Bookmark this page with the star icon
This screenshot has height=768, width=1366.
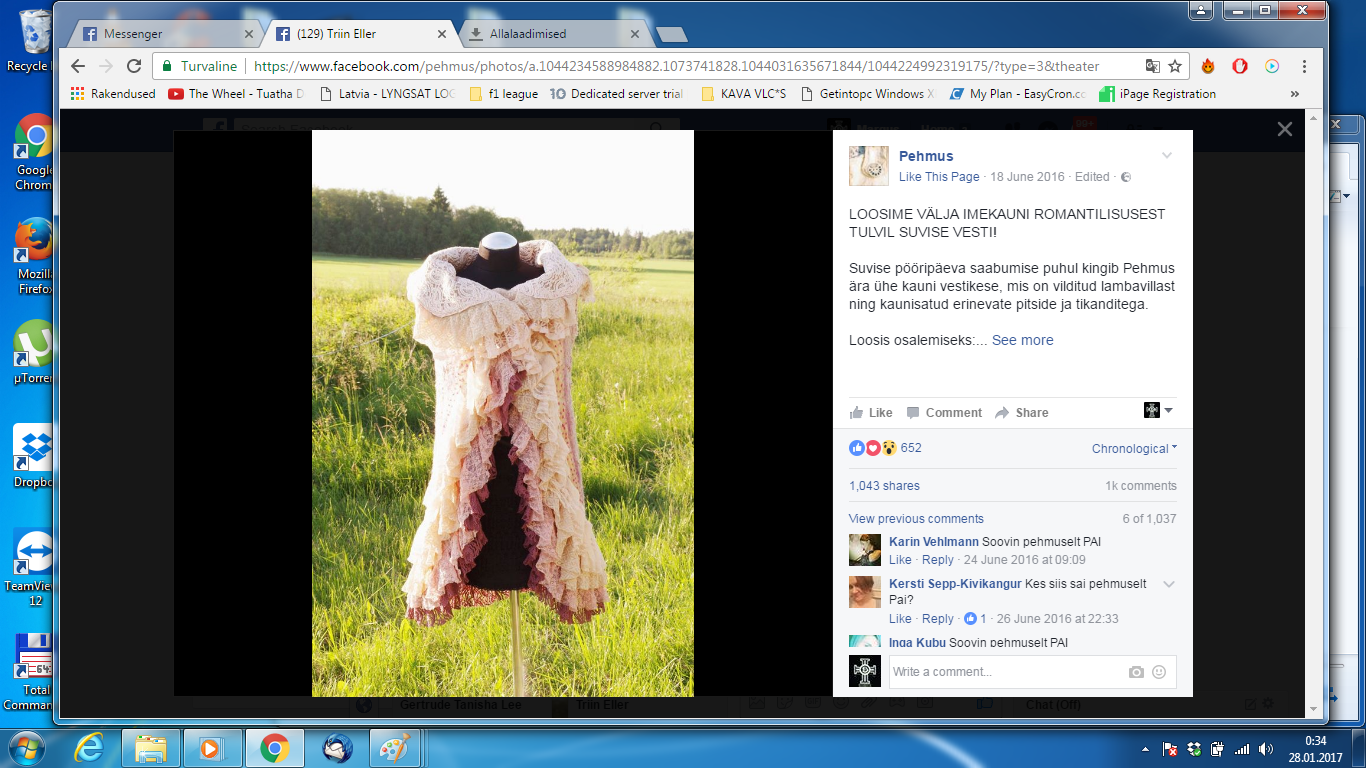coord(1176,66)
